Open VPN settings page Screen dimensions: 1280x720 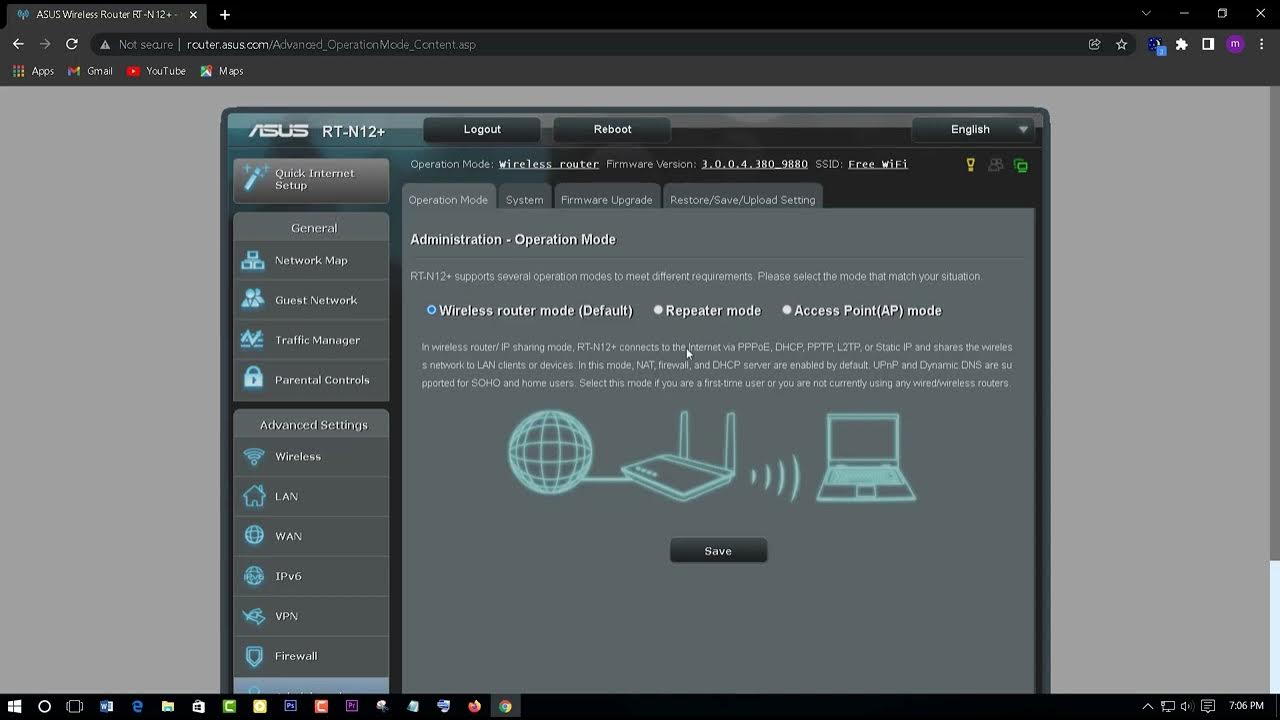click(311, 616)
